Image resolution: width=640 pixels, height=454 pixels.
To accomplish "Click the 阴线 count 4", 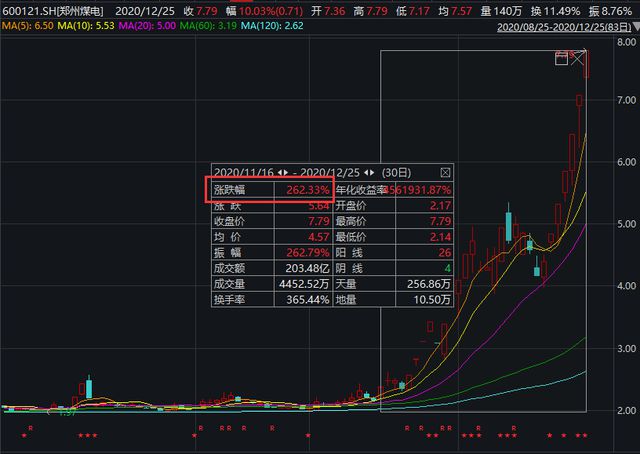I will 448,268.
